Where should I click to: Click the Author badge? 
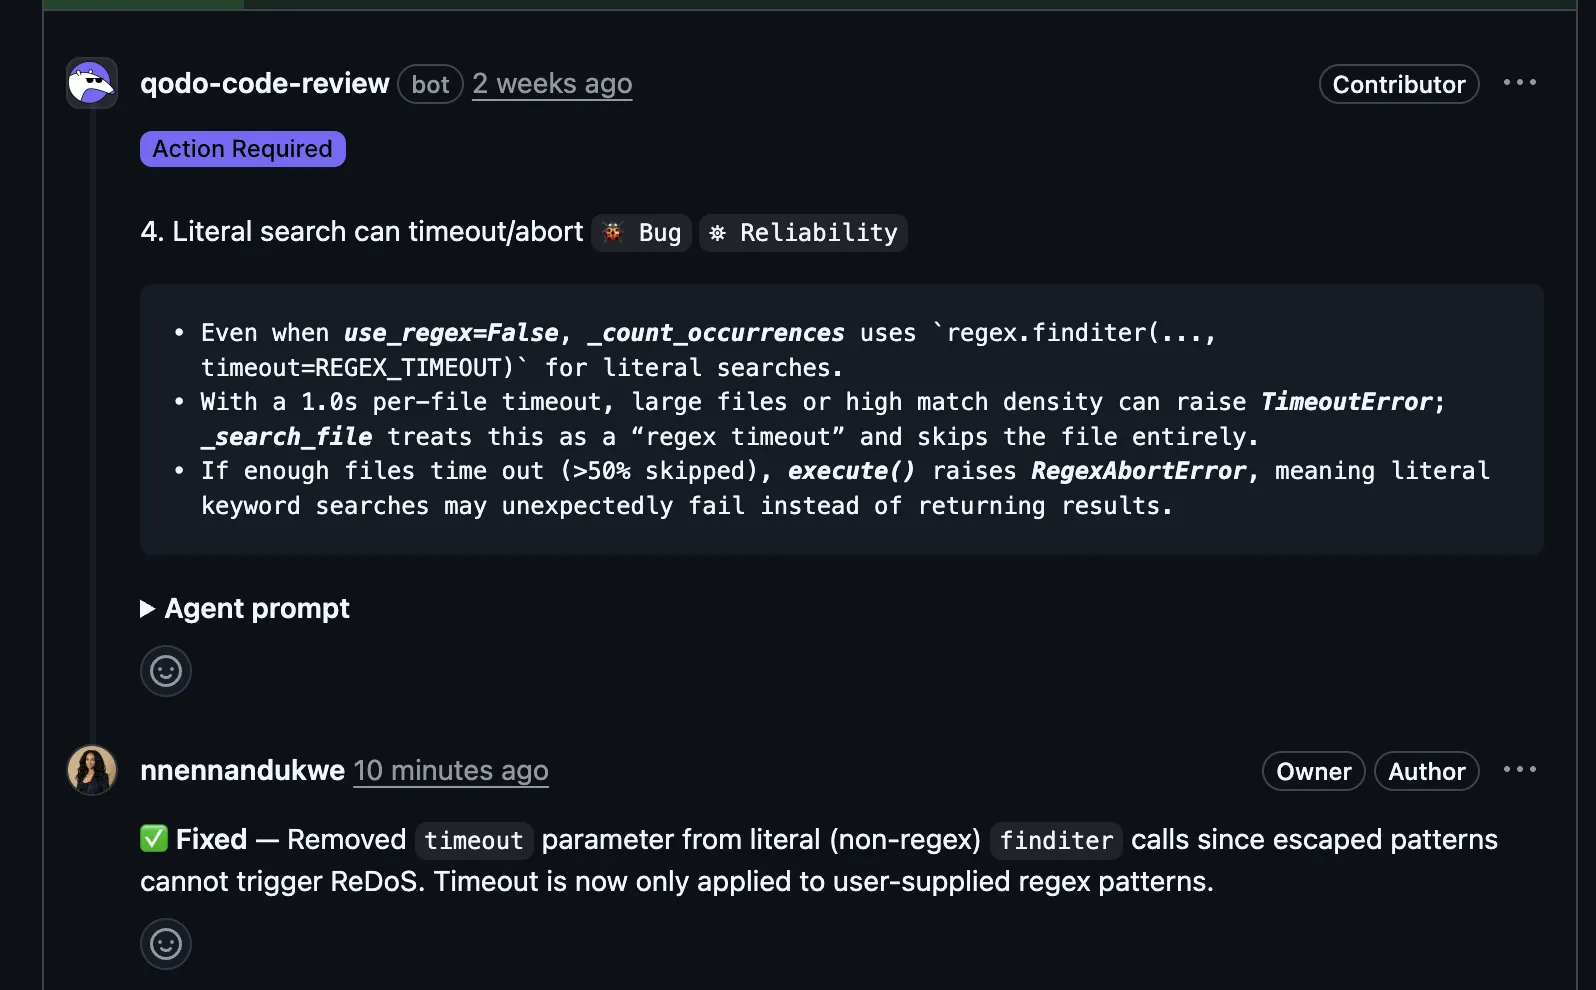(x=1426, y=771)
